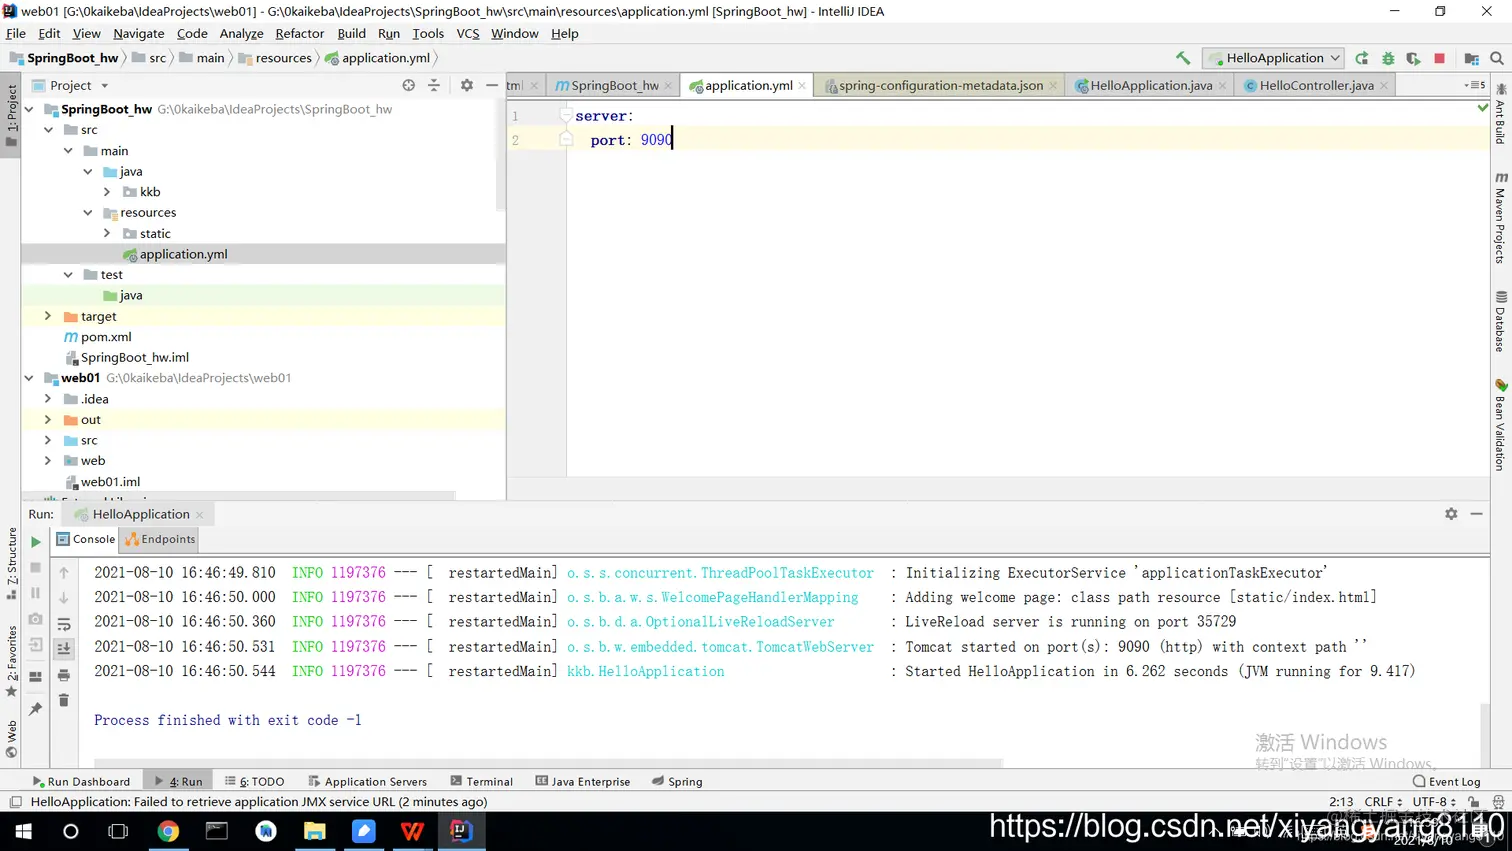The width and height of the screenshot is (1512, 851).
Task: Open the Spring tool window
Action: click(x=677, y=781)
